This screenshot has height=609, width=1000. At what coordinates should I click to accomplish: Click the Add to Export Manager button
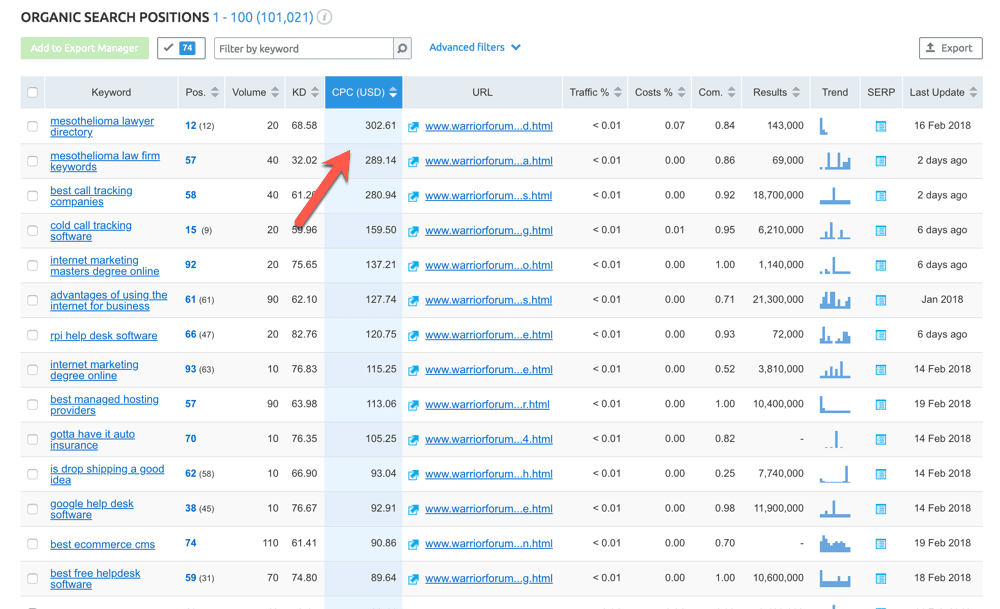(x=84, y=47)
